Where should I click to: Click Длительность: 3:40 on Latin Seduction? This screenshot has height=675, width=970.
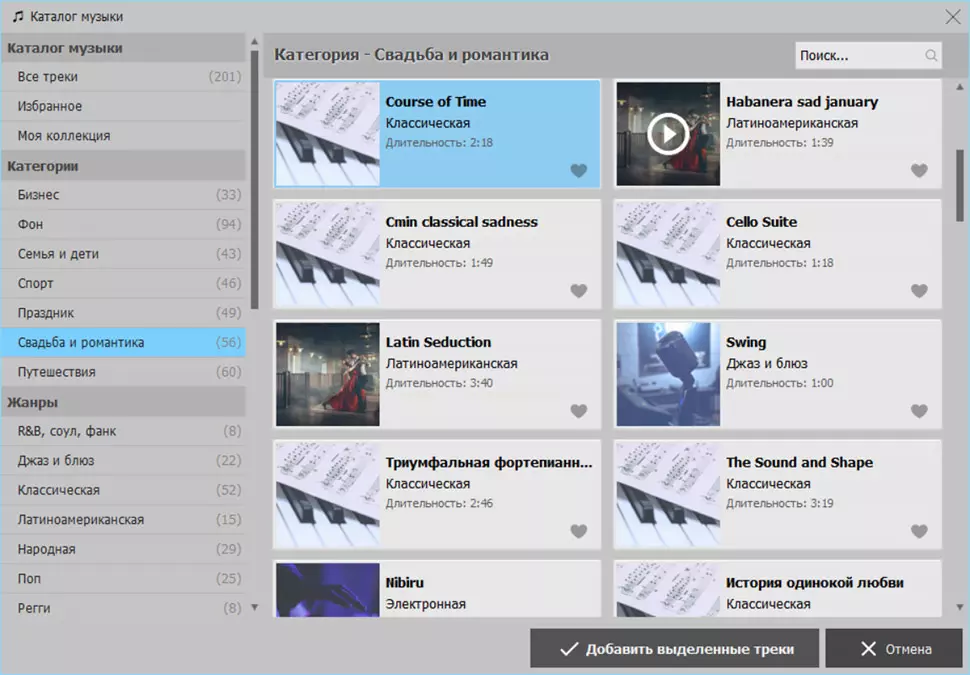pyautogui.click(x=439, y=383)
